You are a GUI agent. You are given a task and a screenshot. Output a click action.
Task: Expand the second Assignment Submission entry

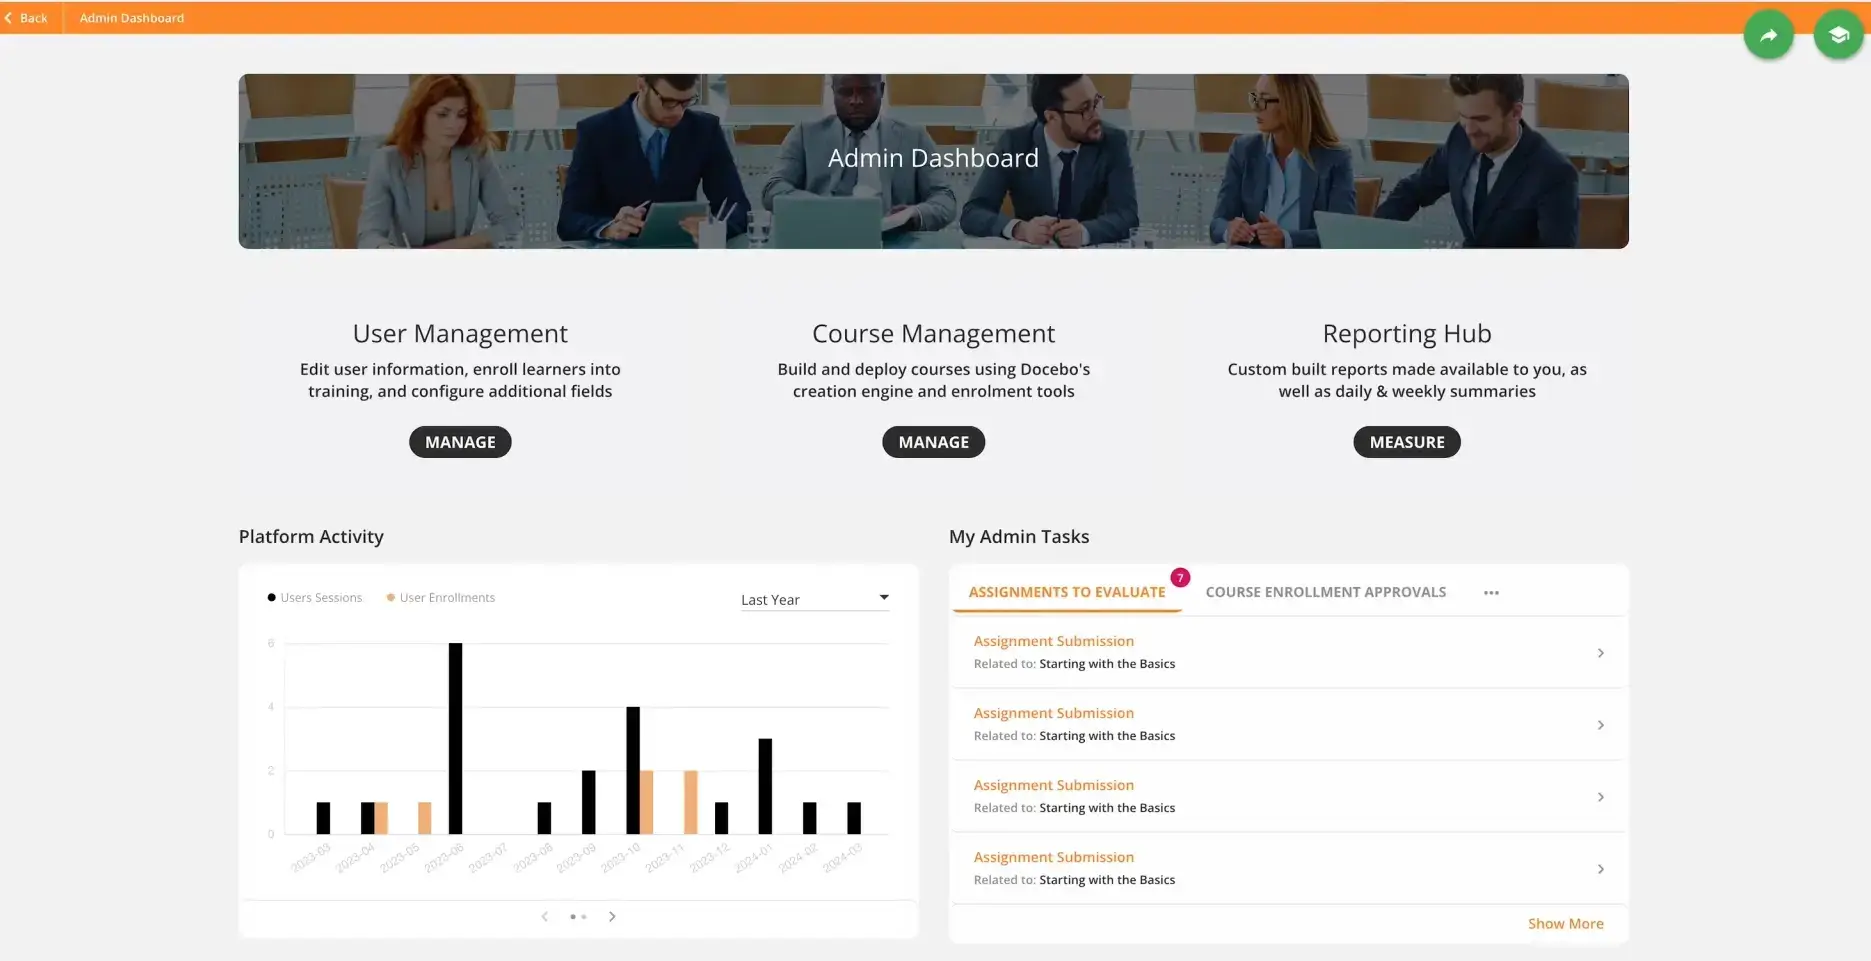point(1601,724)
